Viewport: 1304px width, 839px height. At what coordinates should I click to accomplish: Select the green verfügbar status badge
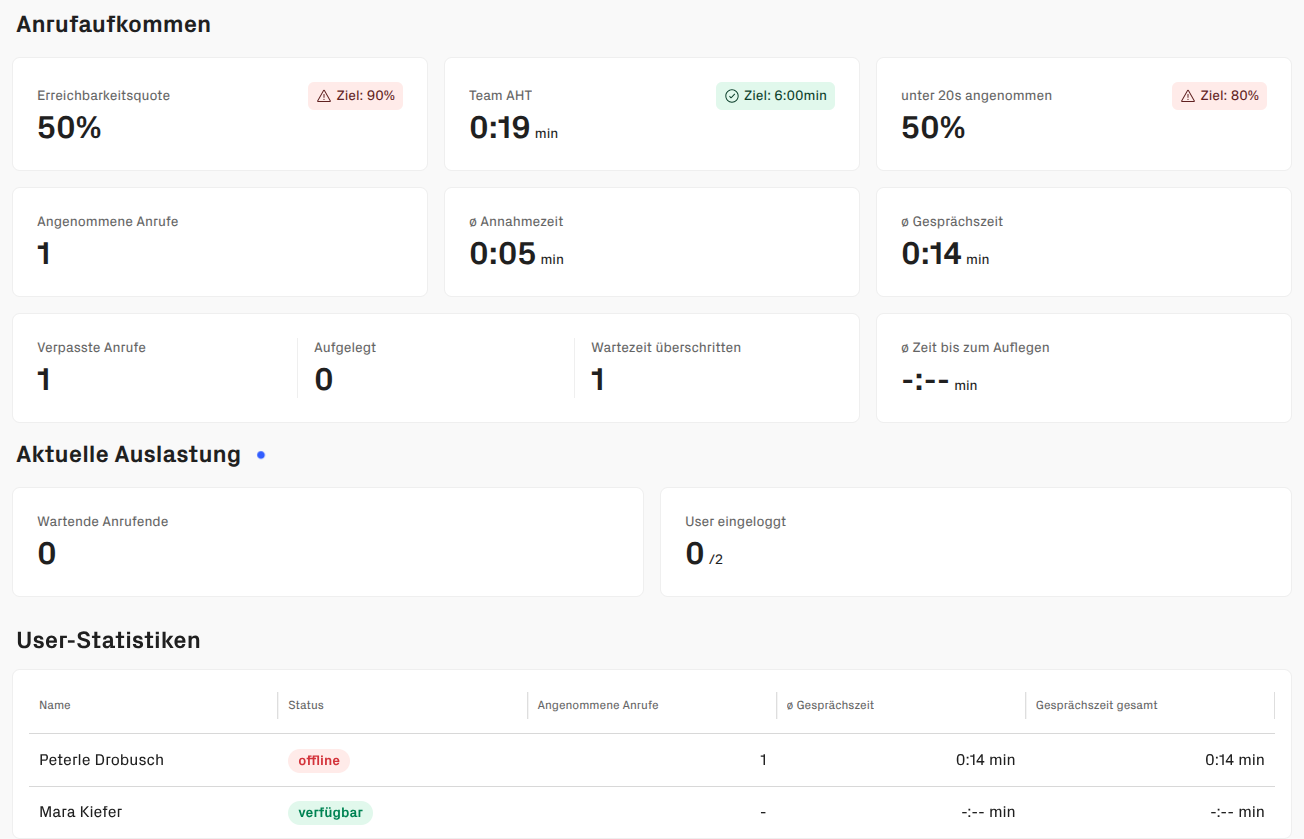[x=330, y=813]
